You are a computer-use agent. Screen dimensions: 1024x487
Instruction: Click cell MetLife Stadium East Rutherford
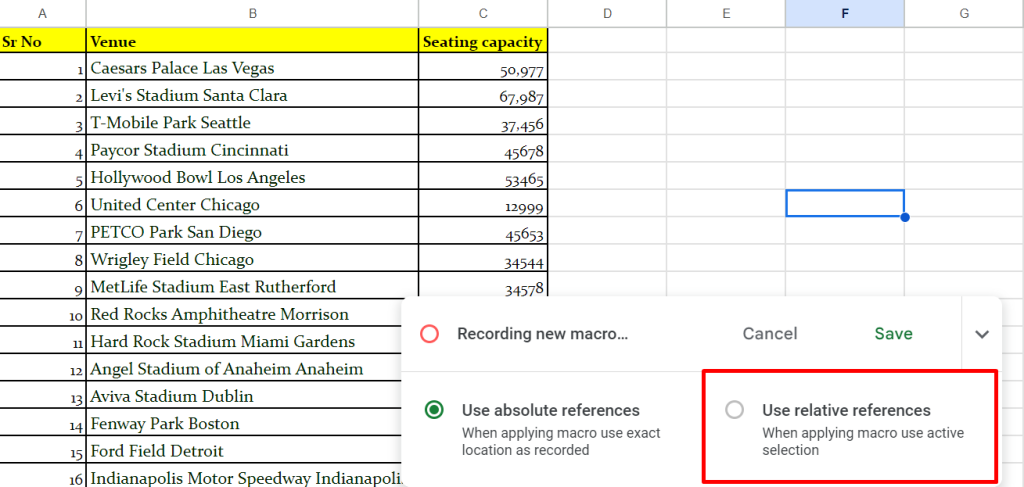pos(252,286)
